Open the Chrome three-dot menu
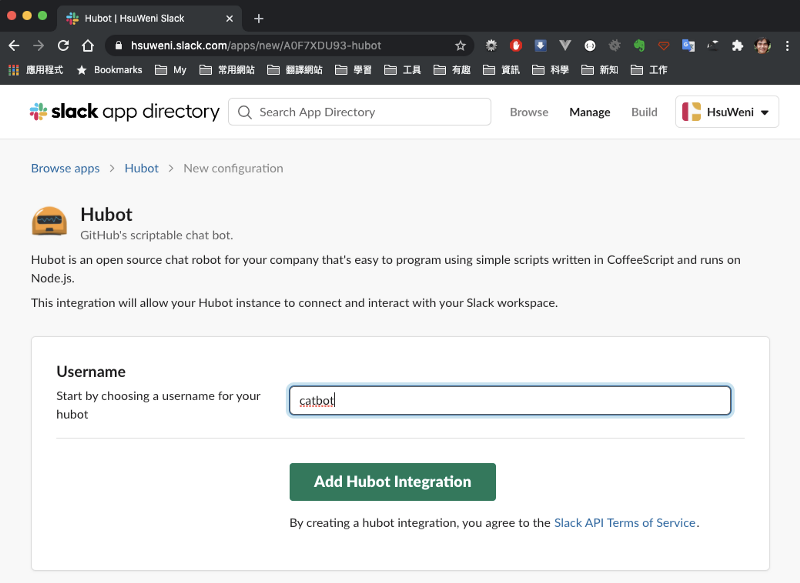The height and width of the screenshot is (583, 800). pos(787,45)
